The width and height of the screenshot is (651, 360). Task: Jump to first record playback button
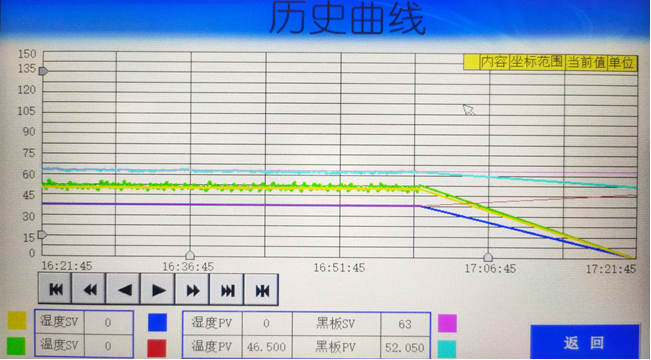[55, 289]
